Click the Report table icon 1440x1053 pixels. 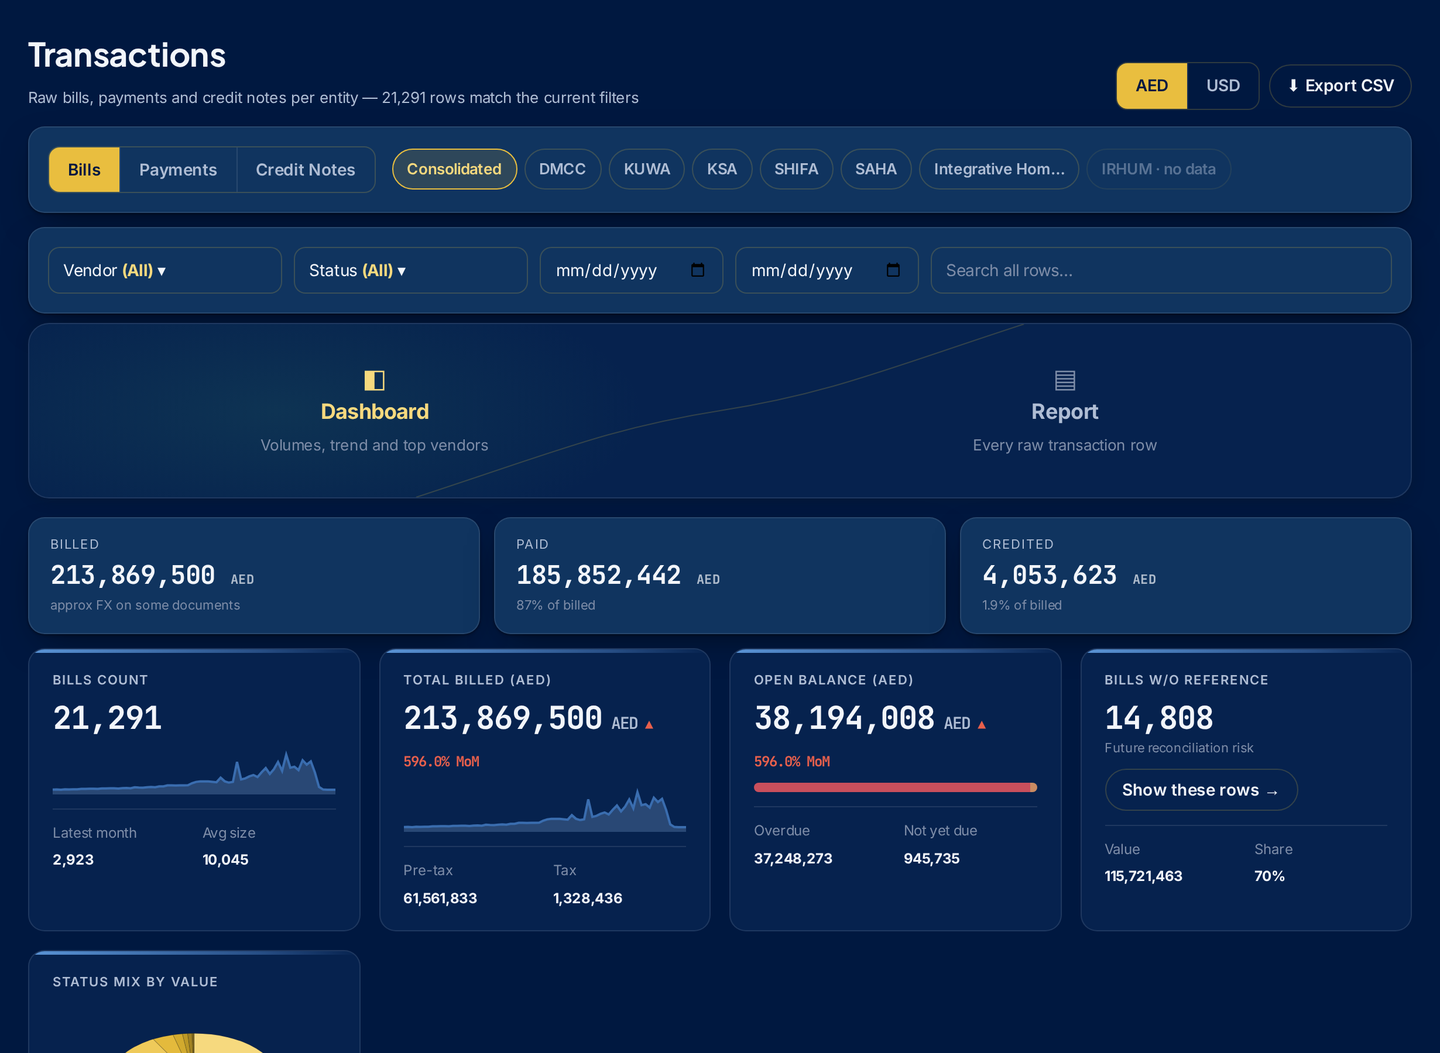click(1065, 380)
